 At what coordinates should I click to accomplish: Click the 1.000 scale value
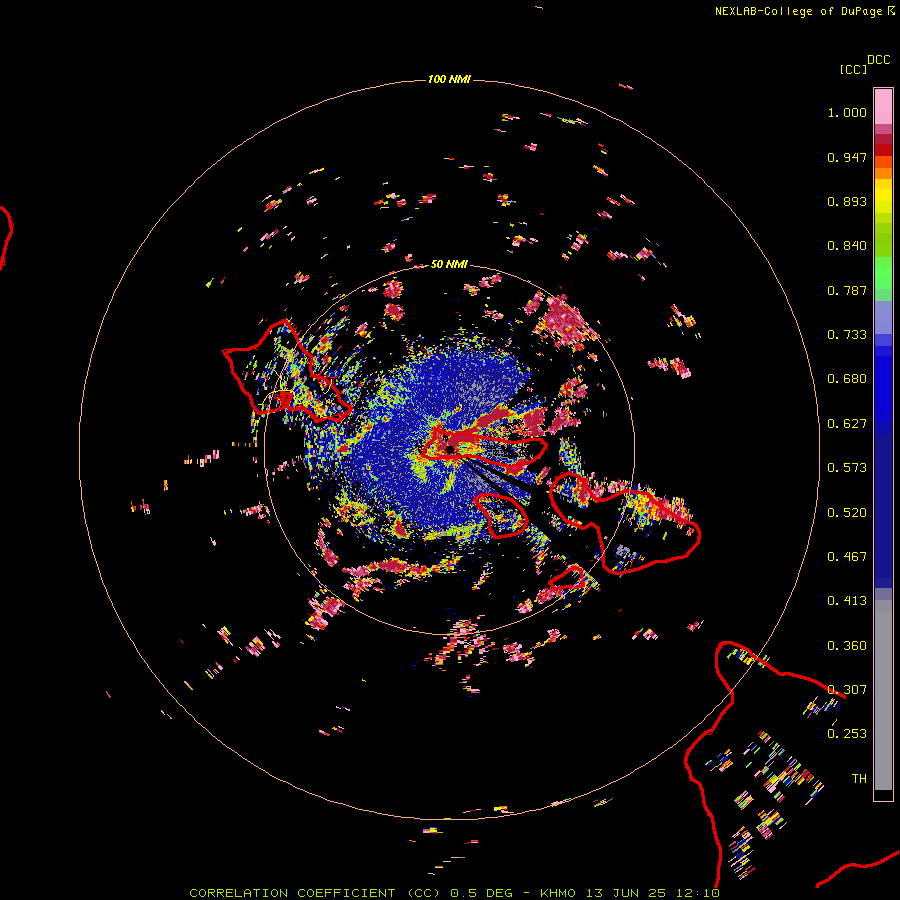pyautogui.click(x=847, y=112)
